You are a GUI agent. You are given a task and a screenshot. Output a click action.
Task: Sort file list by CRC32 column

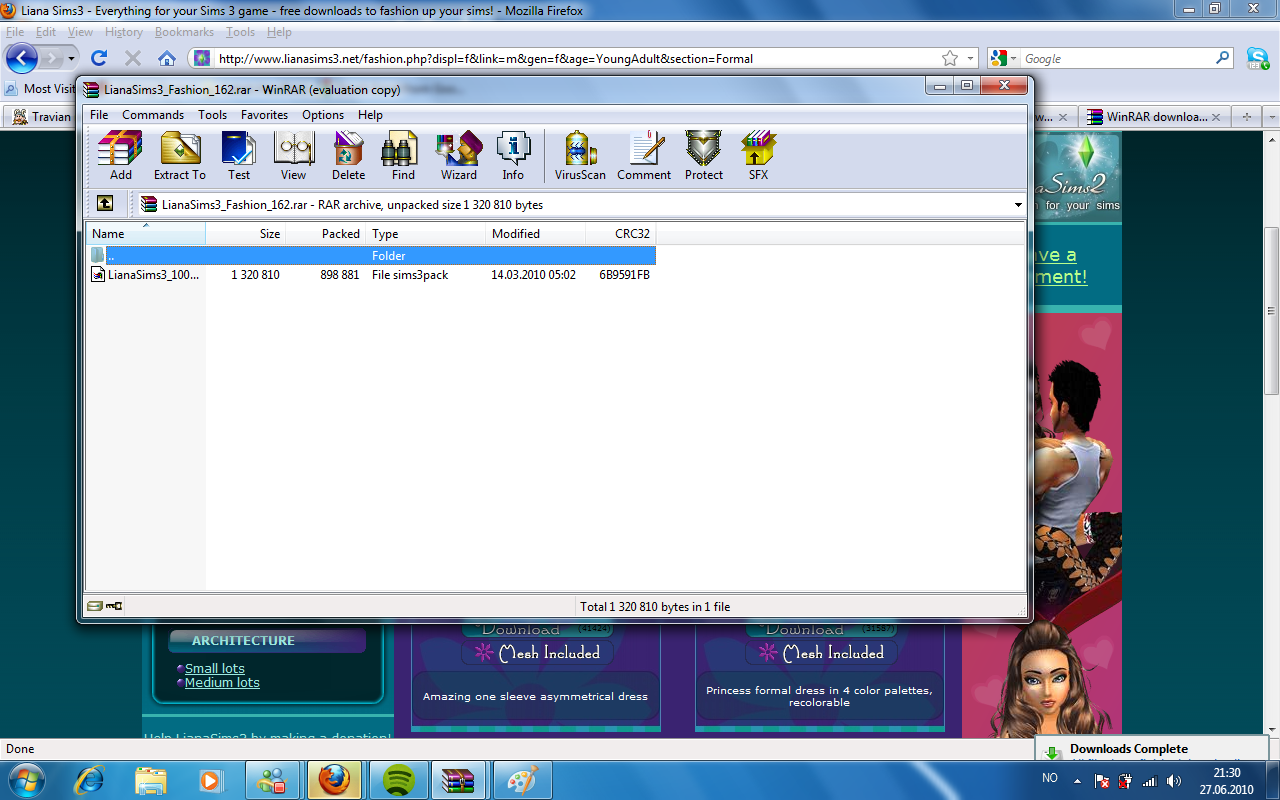[621, 233]
